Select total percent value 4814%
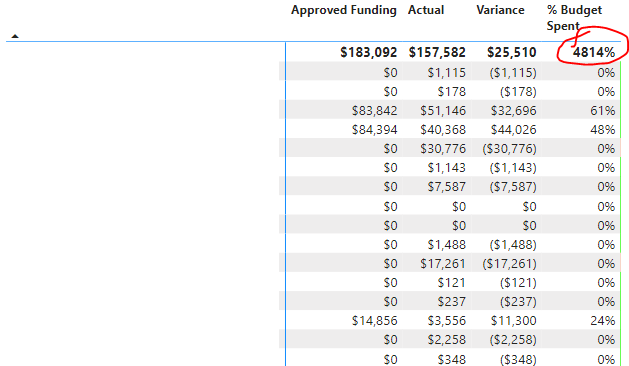The image size is (629, 366). [x=594, y=52]
